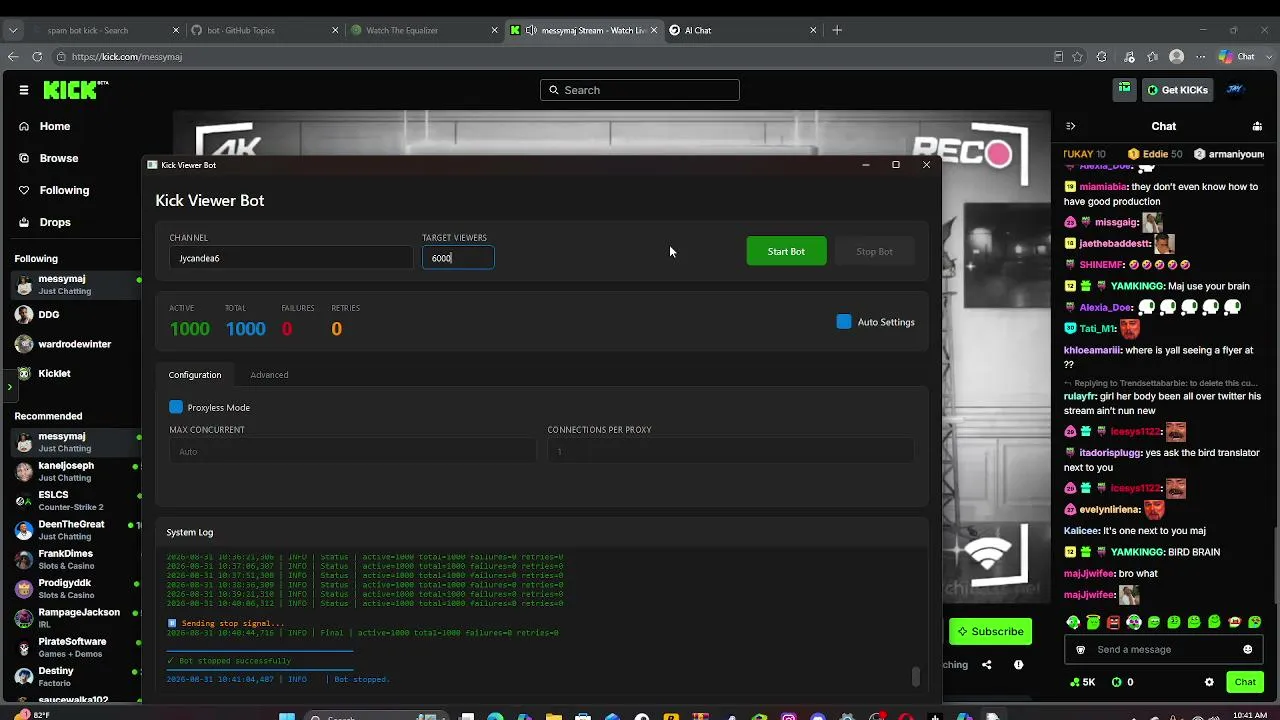The width and height of the screenshot is (1280, 720).
Task: Go to Home in Kick sidebar
Action: tap(44, 126)
